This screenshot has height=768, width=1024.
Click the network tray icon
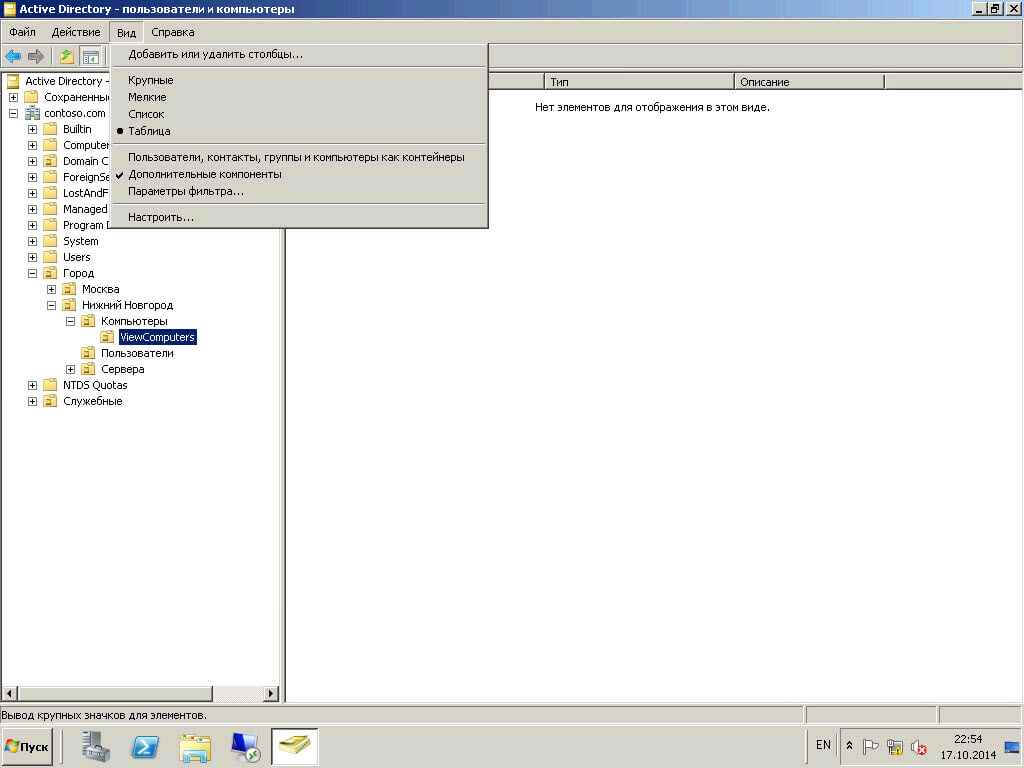coord(895,746)
